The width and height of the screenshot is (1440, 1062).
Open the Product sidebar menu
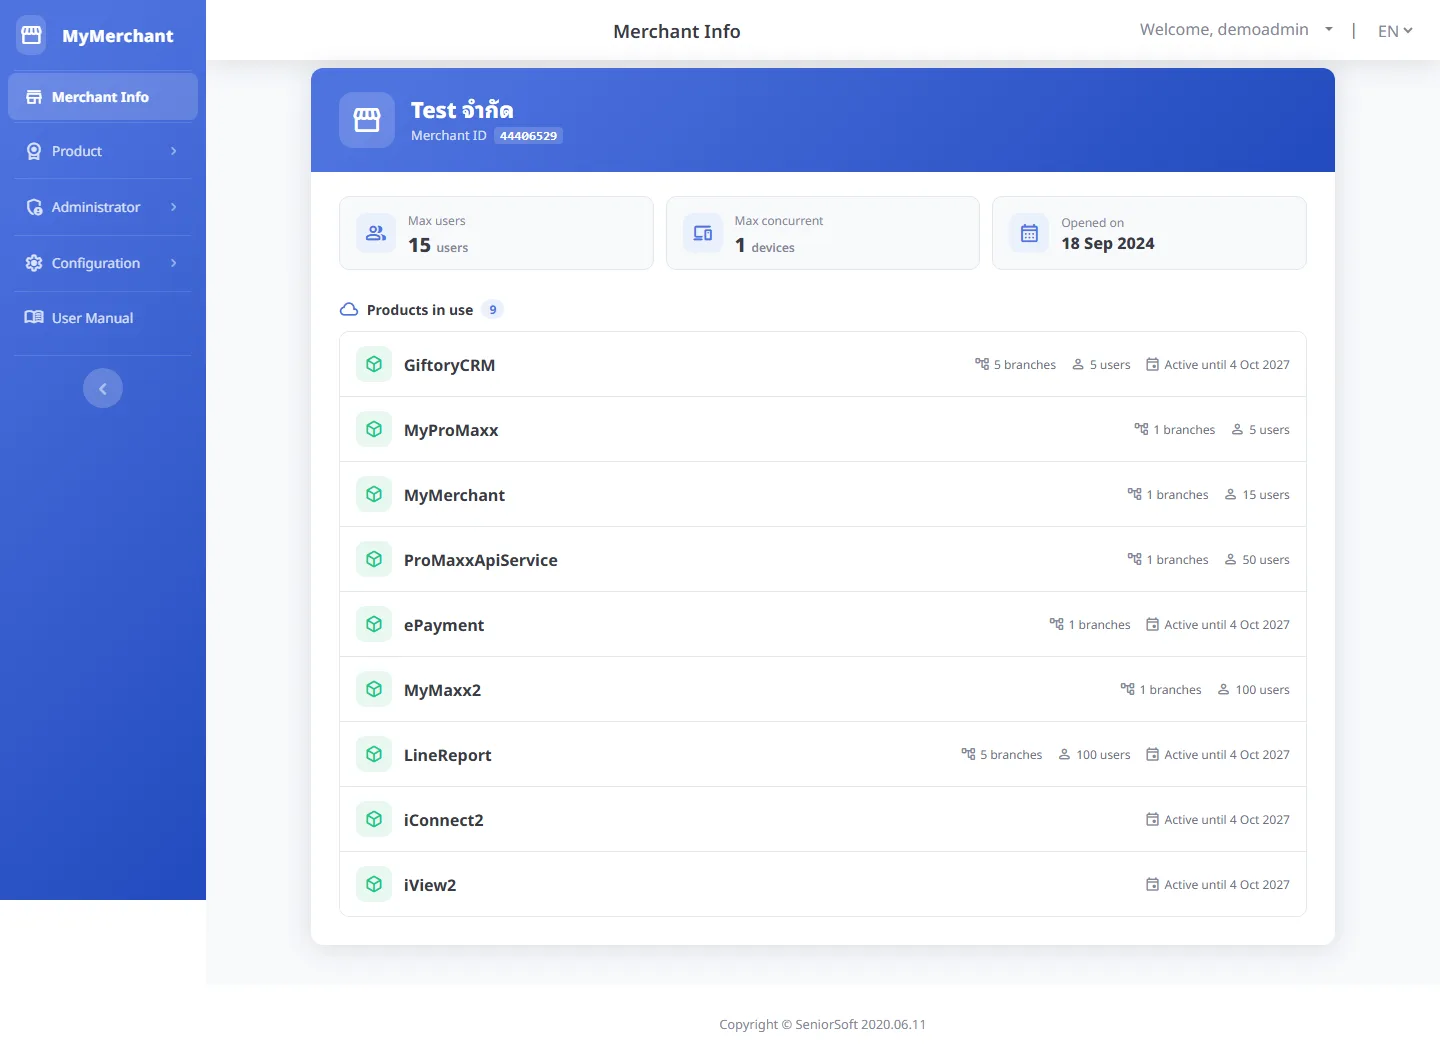[x=103, y=151]
